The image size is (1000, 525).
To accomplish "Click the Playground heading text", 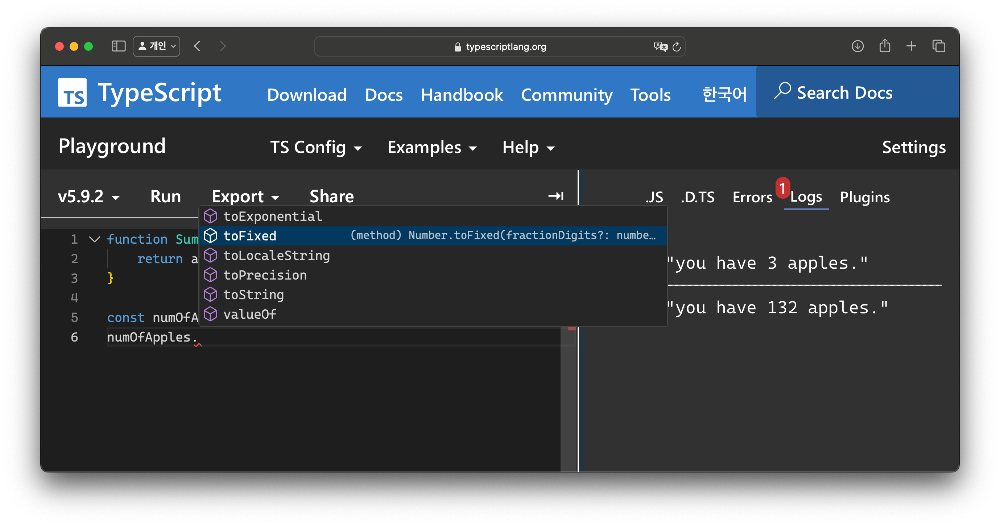I will click(x=112, y=146).
